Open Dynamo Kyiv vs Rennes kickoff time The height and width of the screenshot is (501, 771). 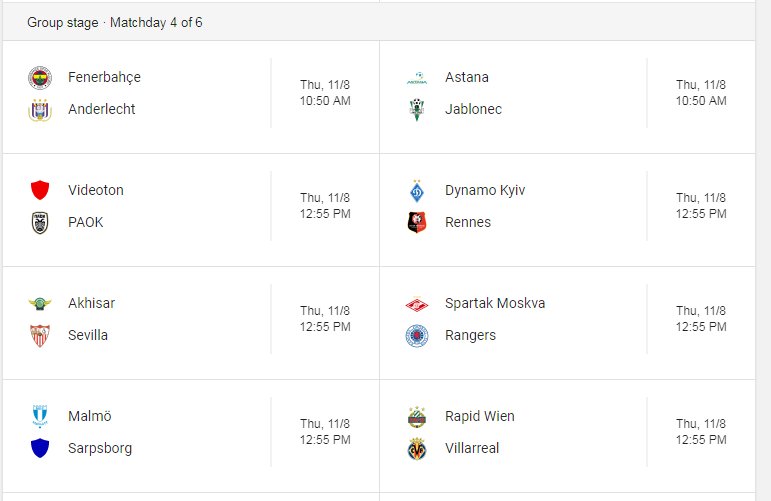(x=701, y=206)
